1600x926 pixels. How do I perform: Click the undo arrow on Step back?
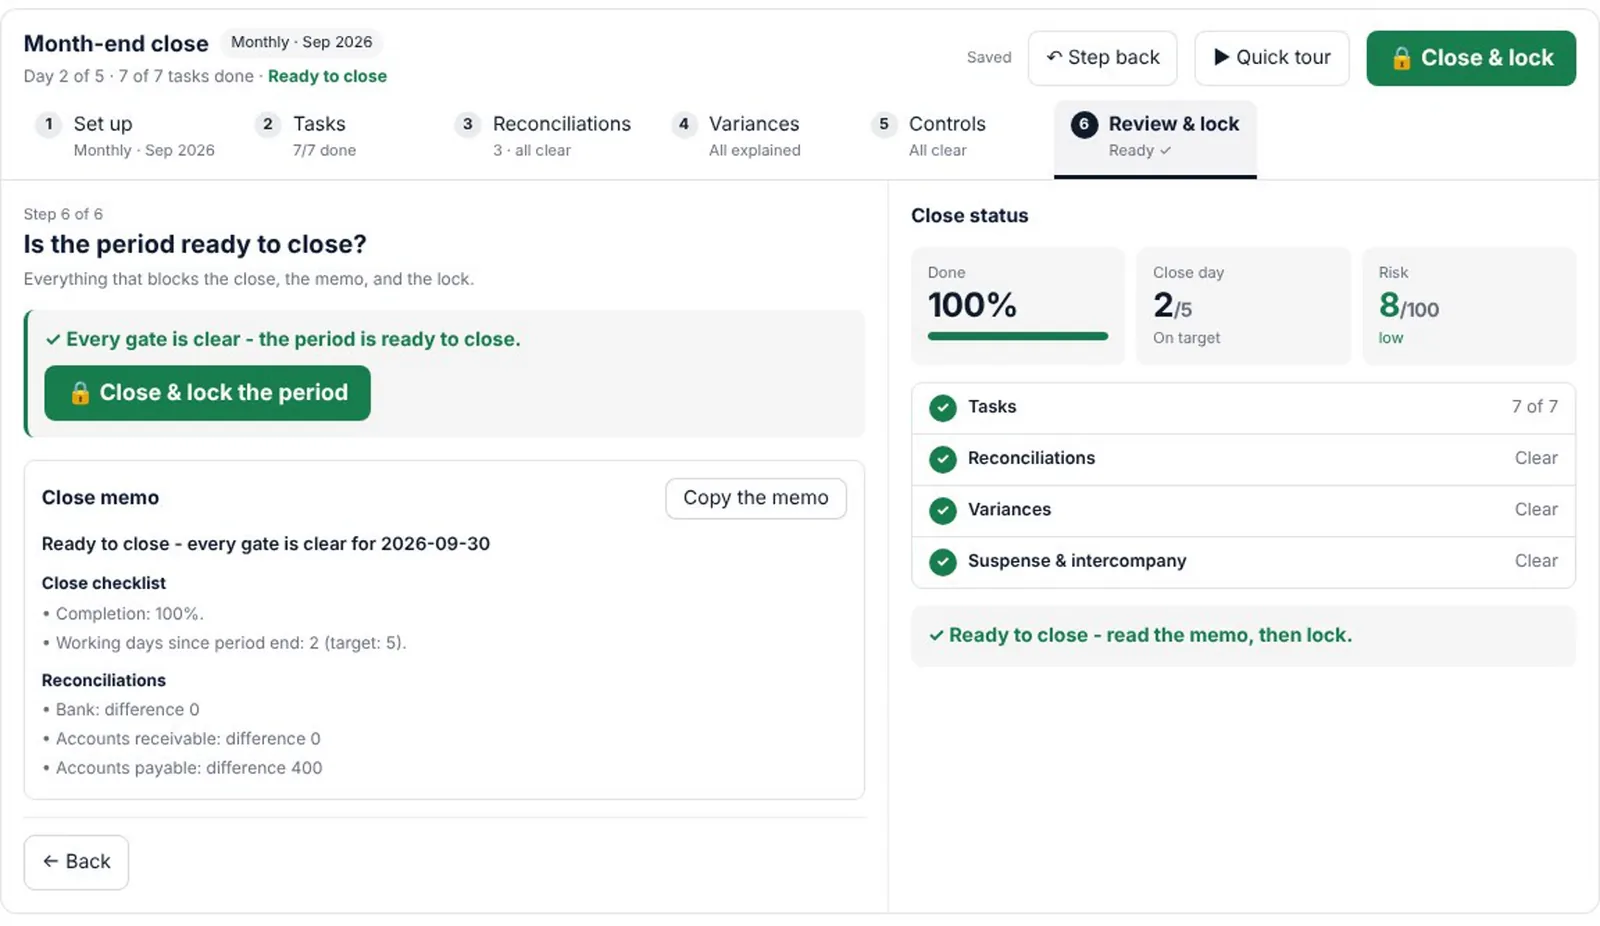point(1054,57)
